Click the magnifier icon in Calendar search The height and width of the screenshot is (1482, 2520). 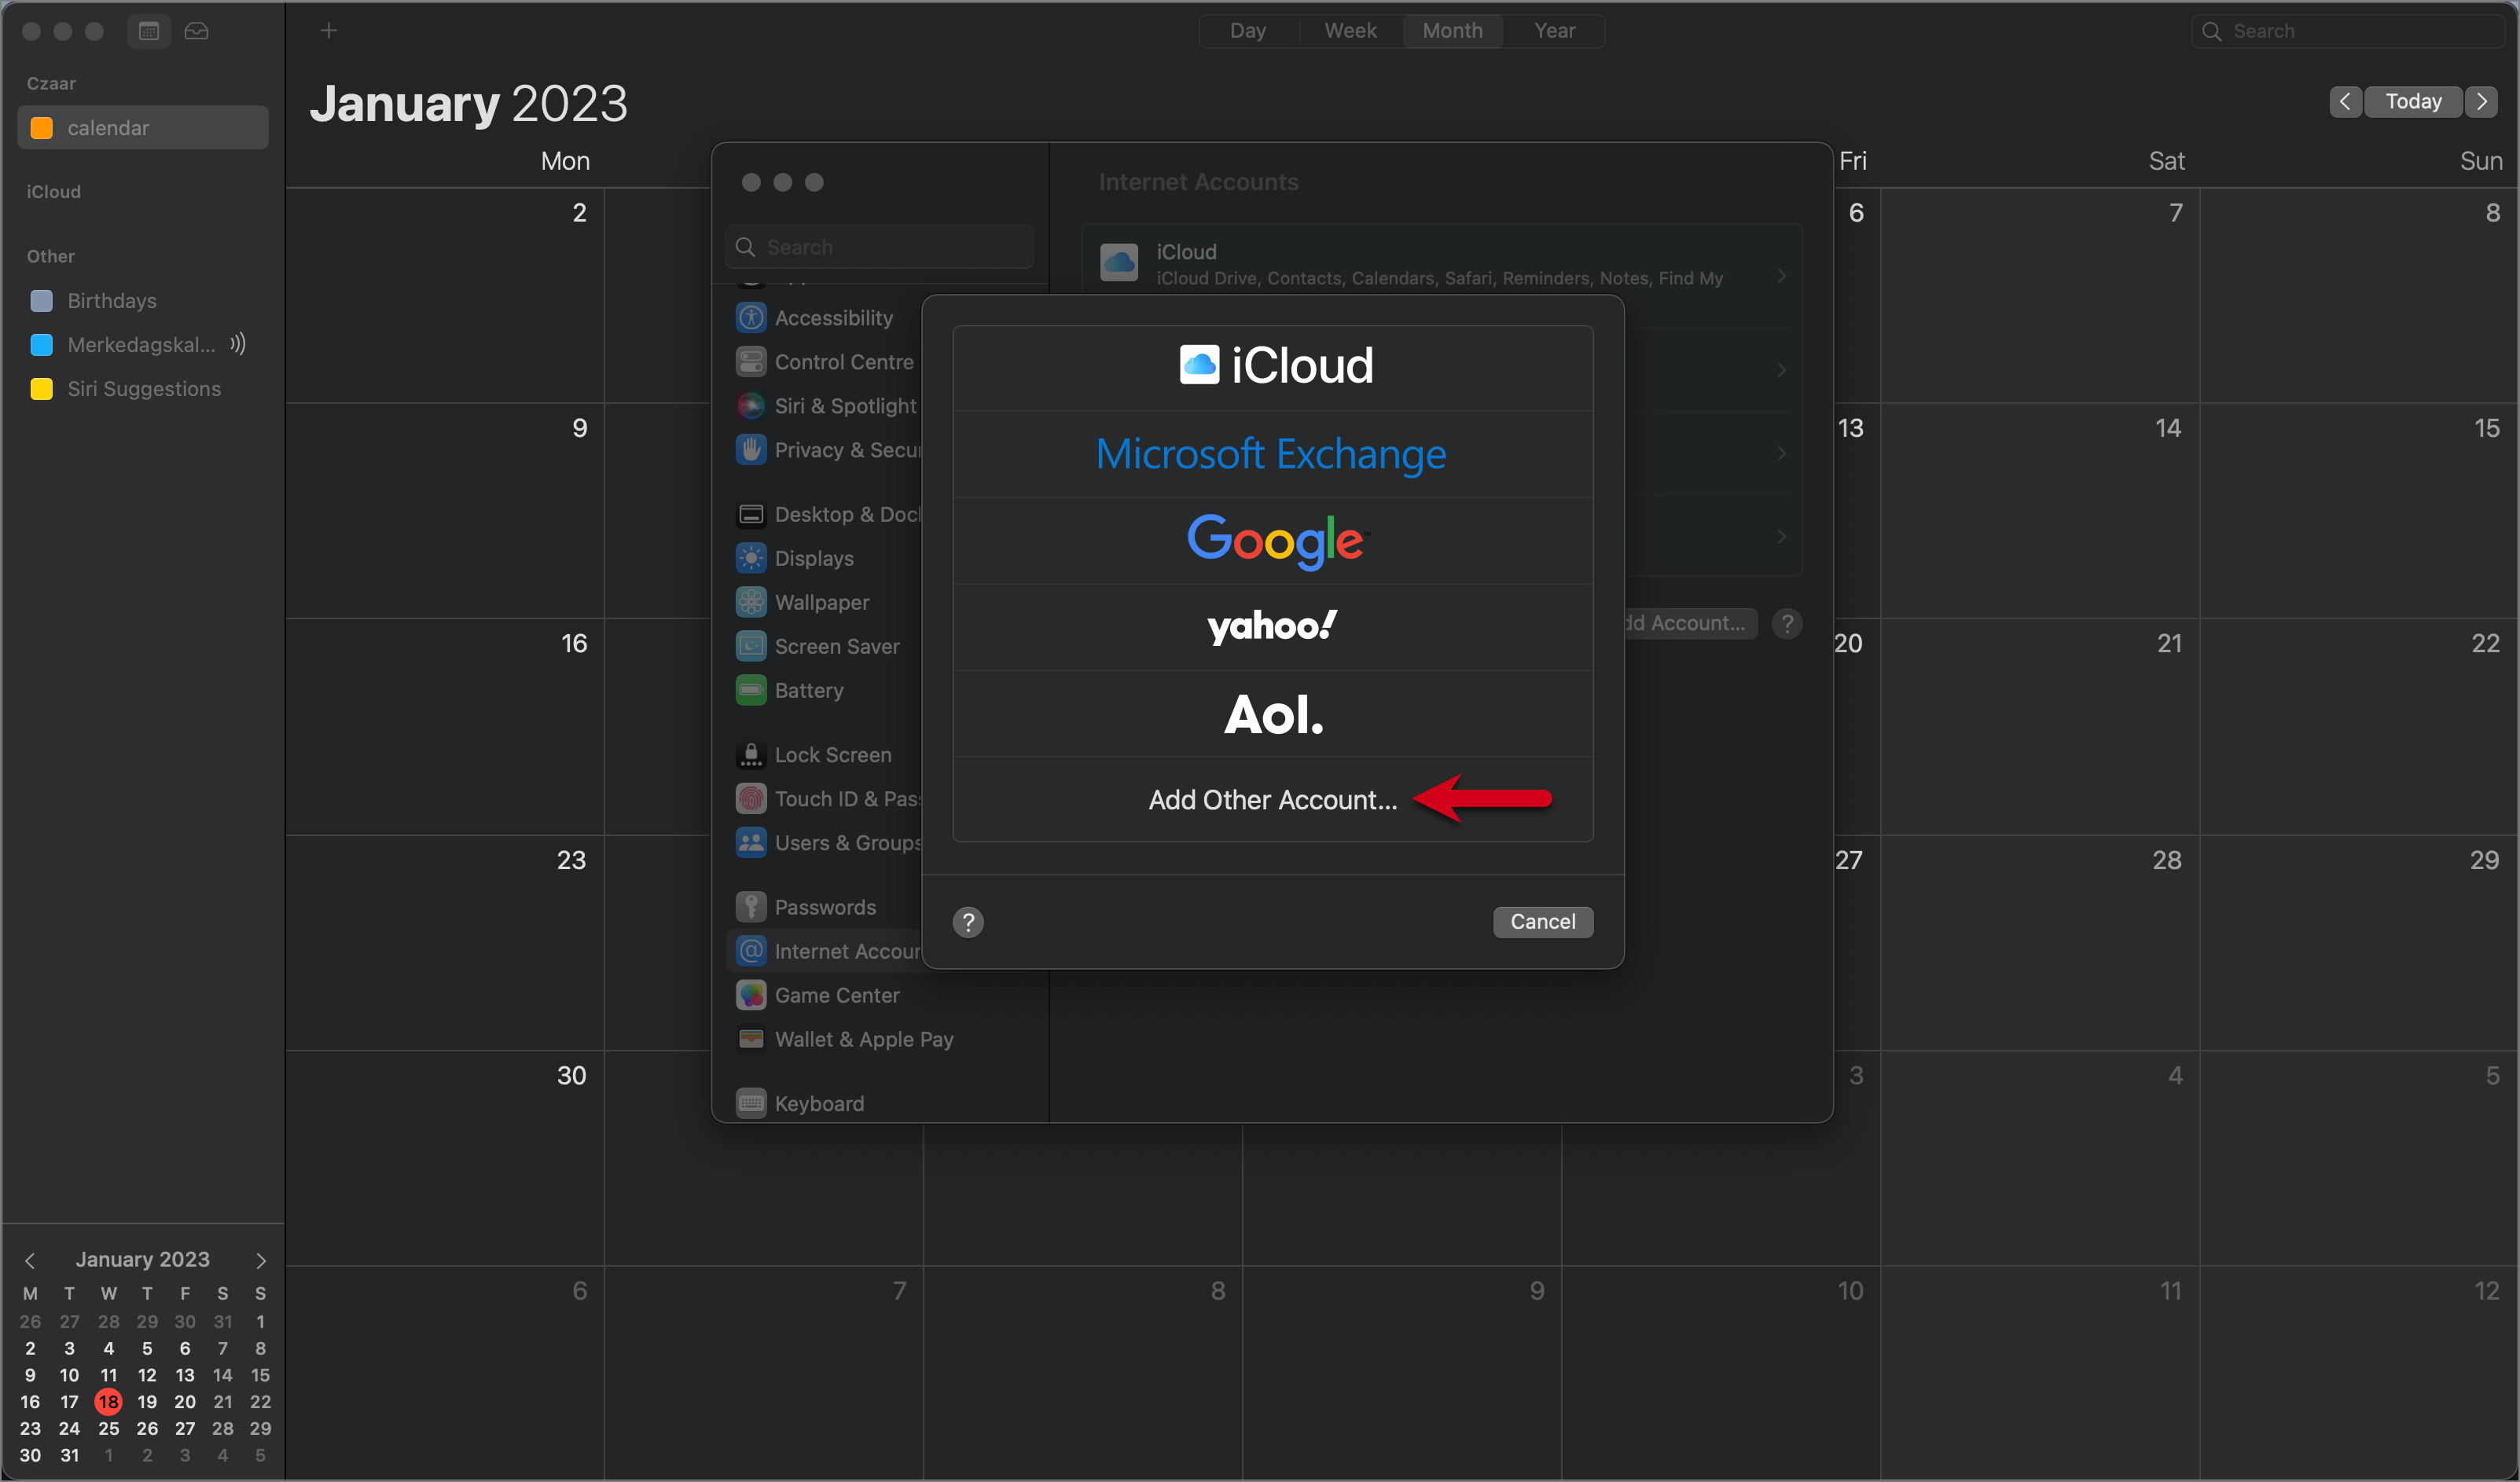[2212, 31]
